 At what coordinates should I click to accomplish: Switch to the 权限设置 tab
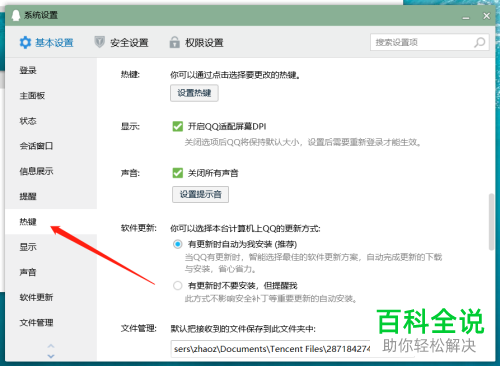click(196, 43)
